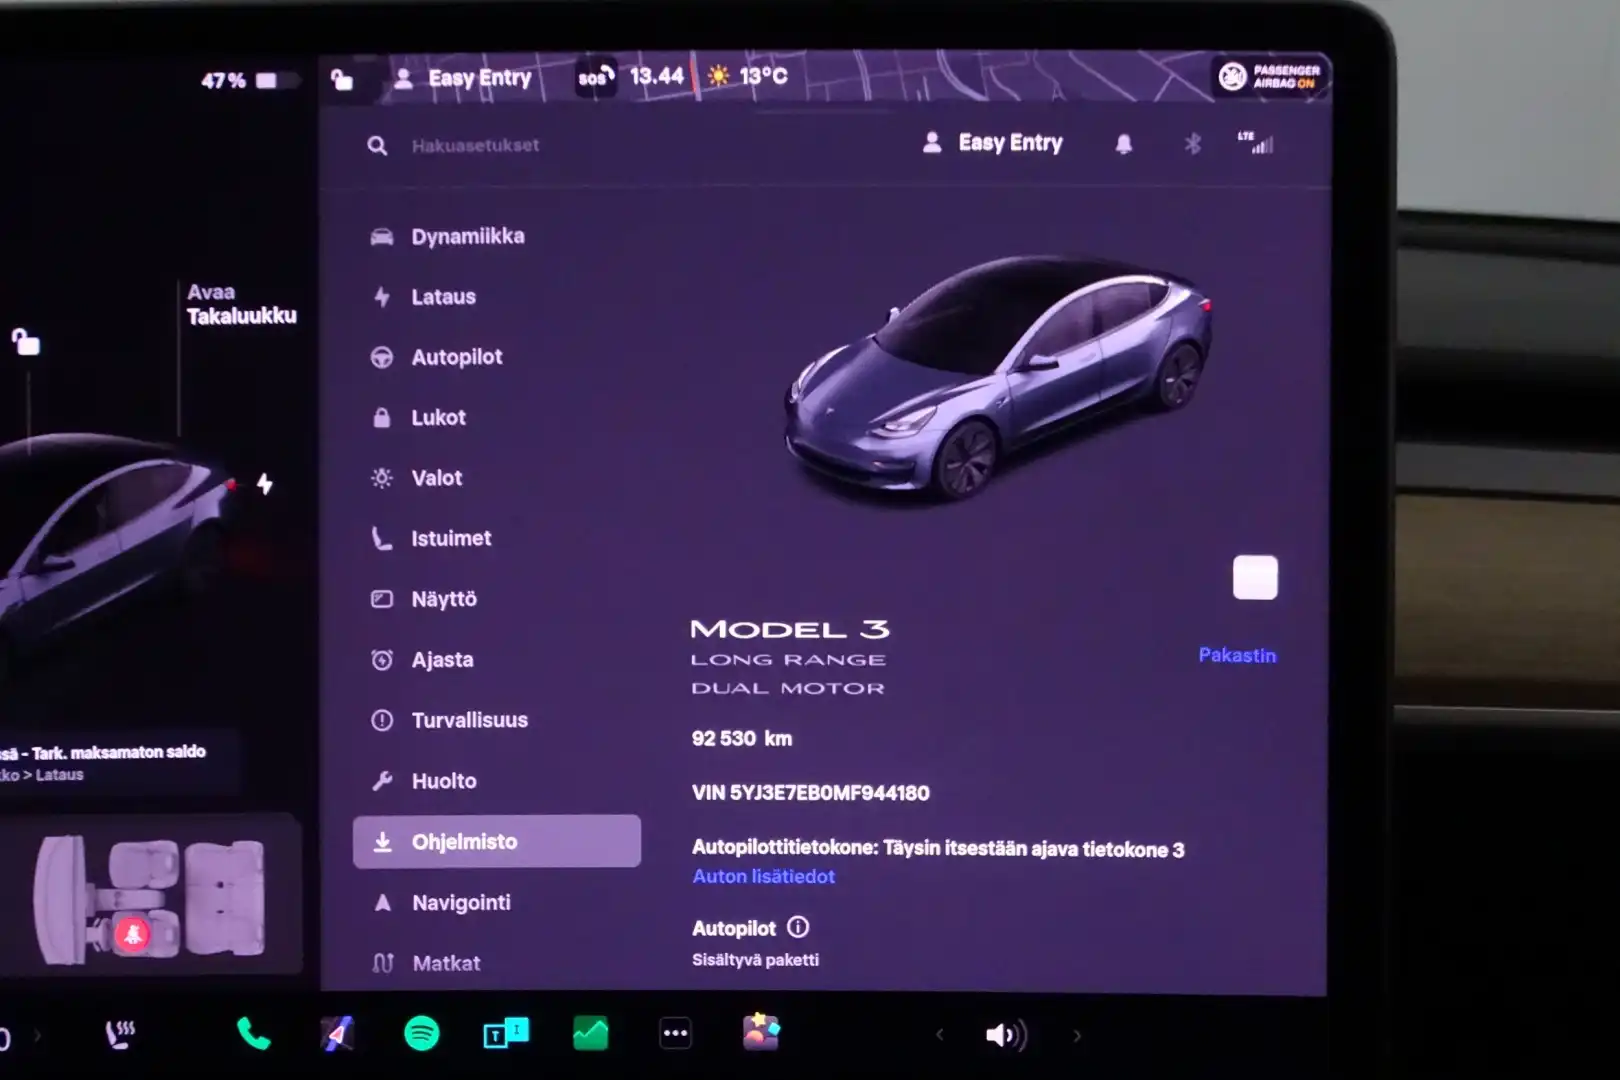
Task: Open the Toybox app icon
Action: point(761,1032)
